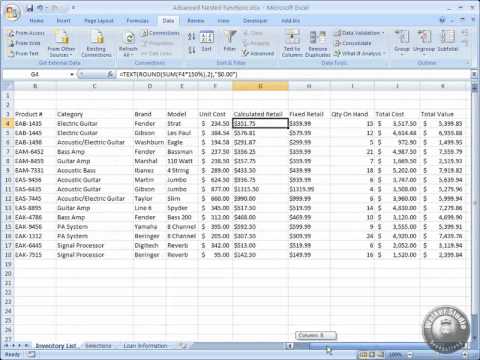Click Remove Duplicates icon
The image size is (480, 360).
317,43
